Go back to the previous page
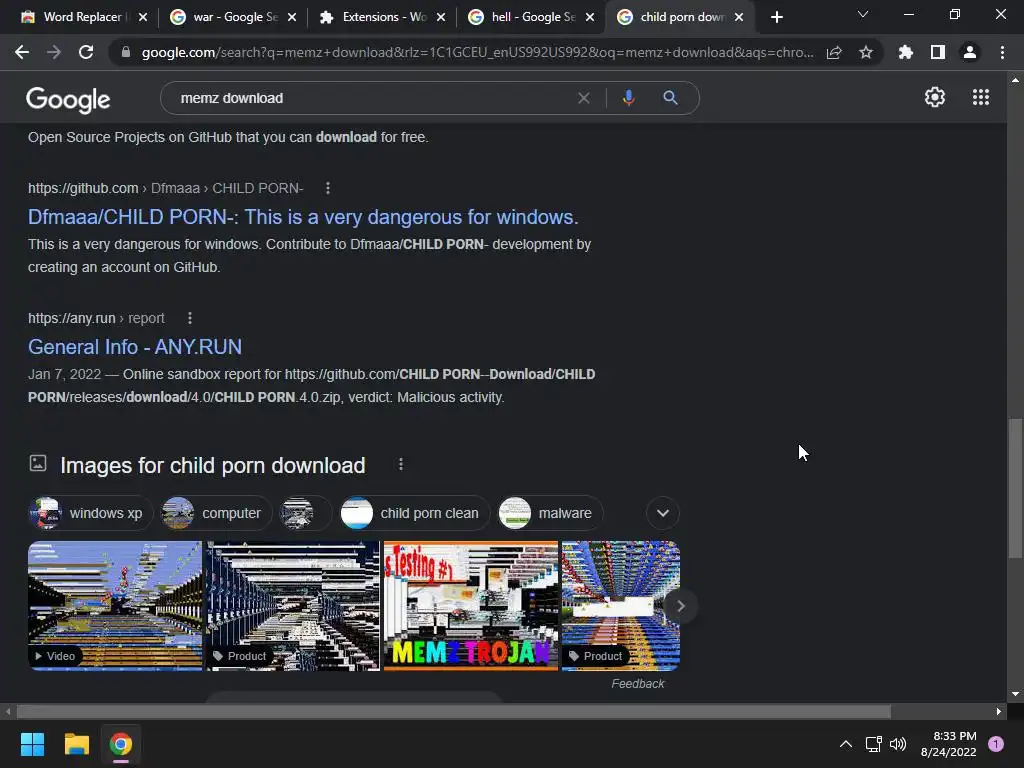Image resolution: width=1024 pixels, height=768 pixels. click(22, 52)
